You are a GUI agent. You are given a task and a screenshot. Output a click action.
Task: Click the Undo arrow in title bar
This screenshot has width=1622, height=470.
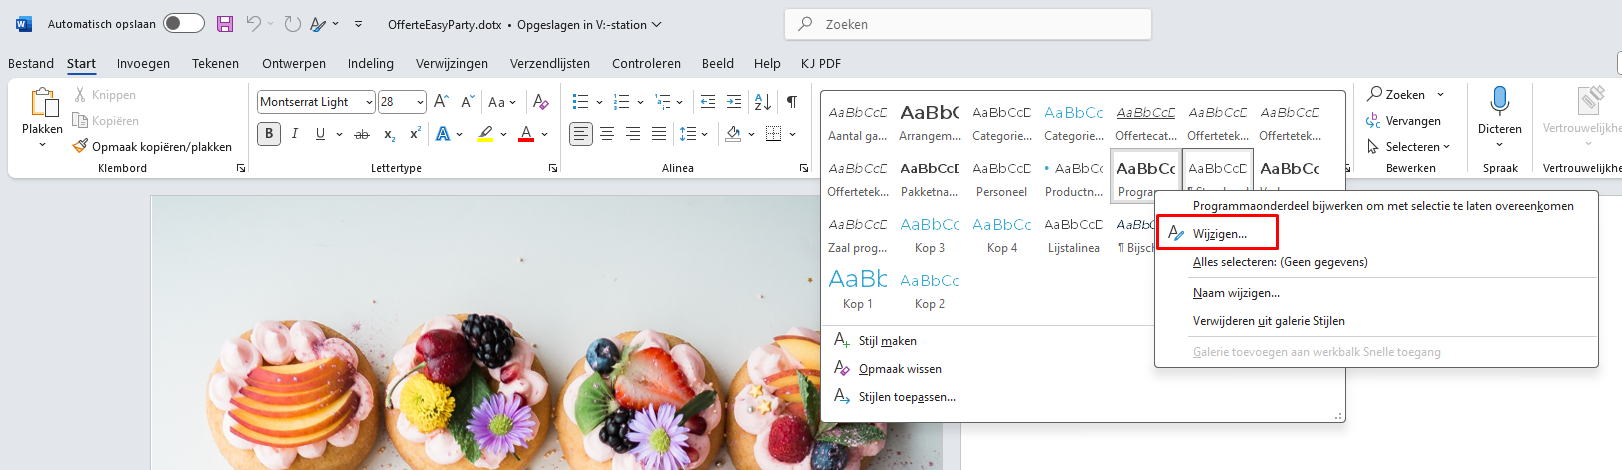click(254, 24)
